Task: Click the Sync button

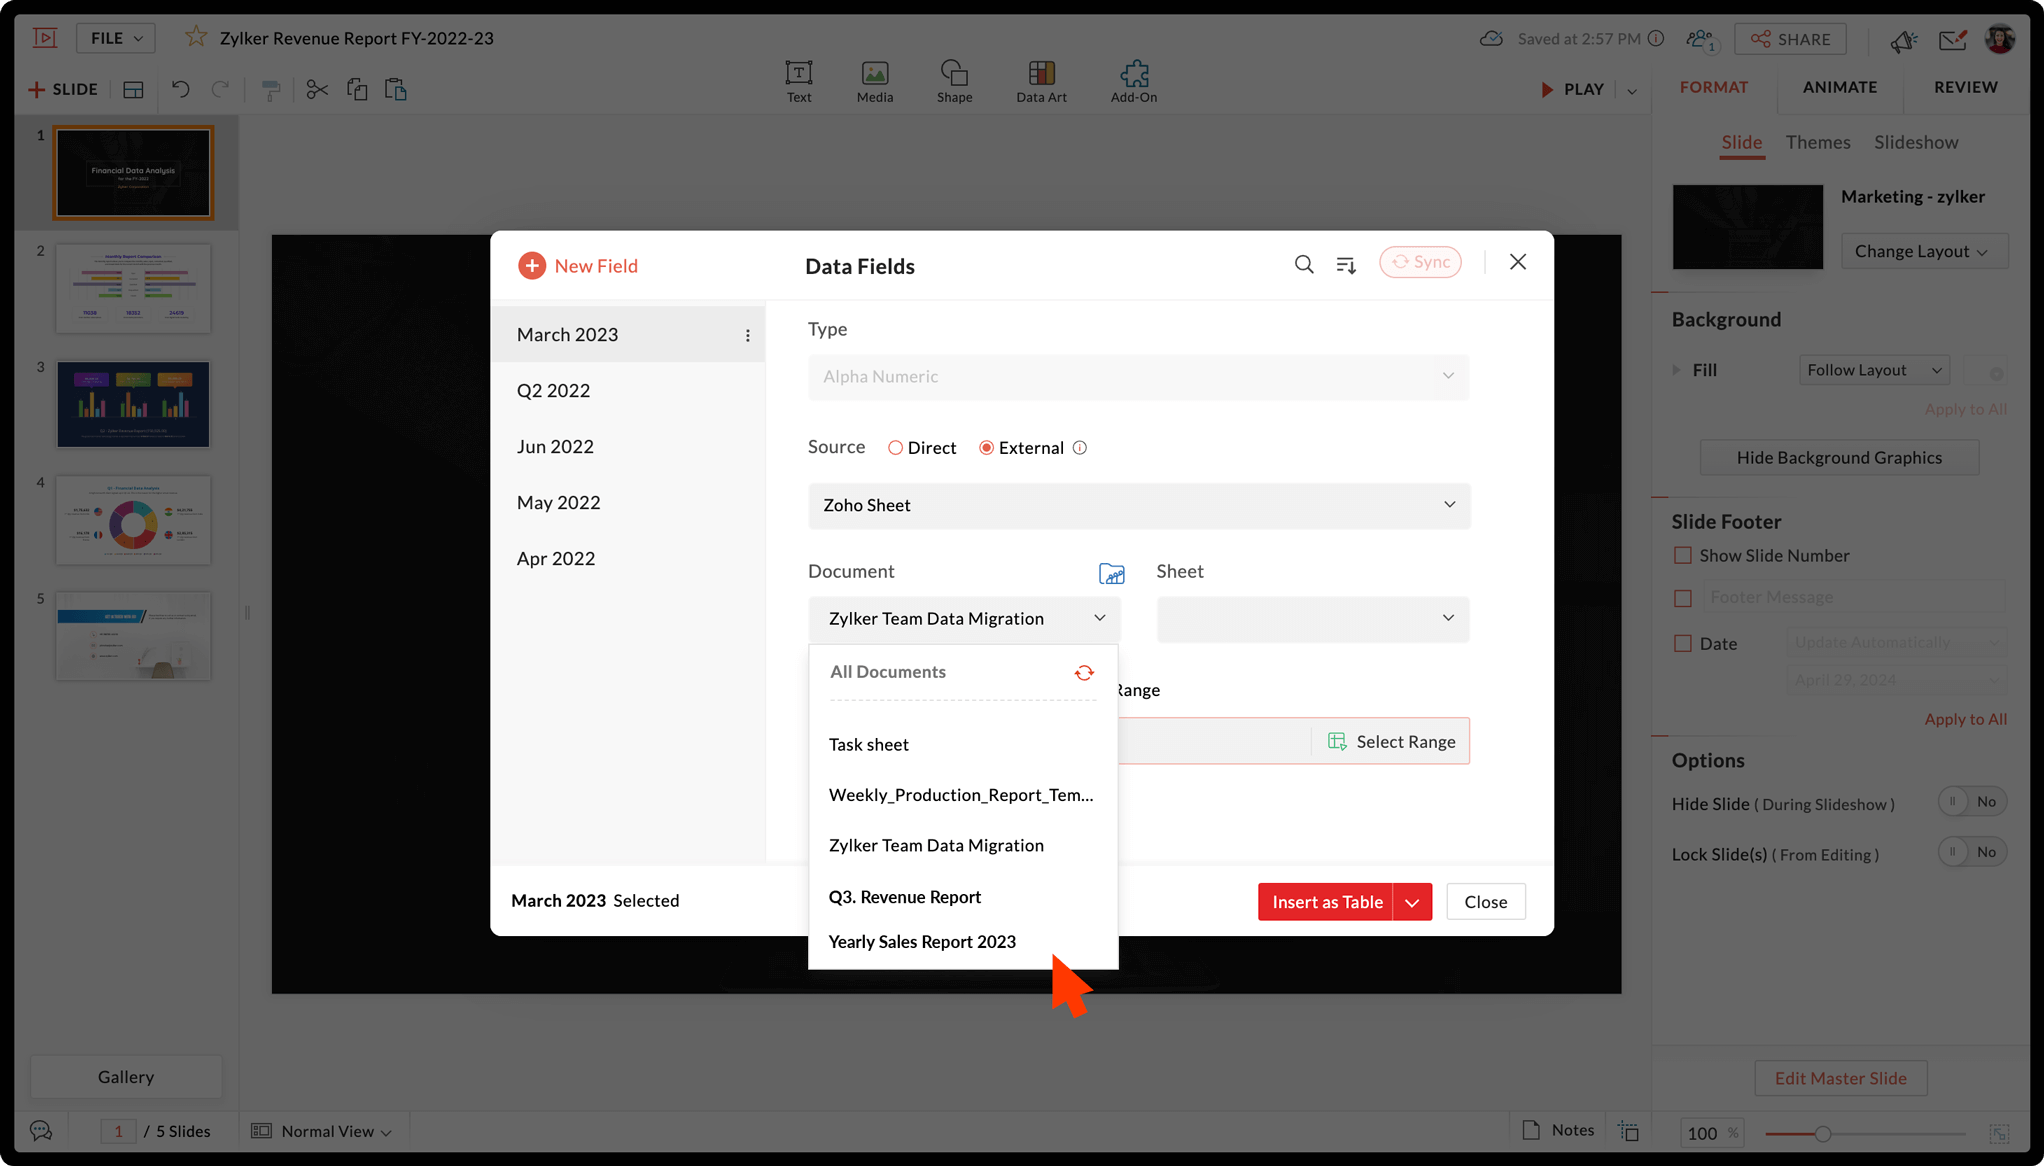Action: tap(1420, 262)
